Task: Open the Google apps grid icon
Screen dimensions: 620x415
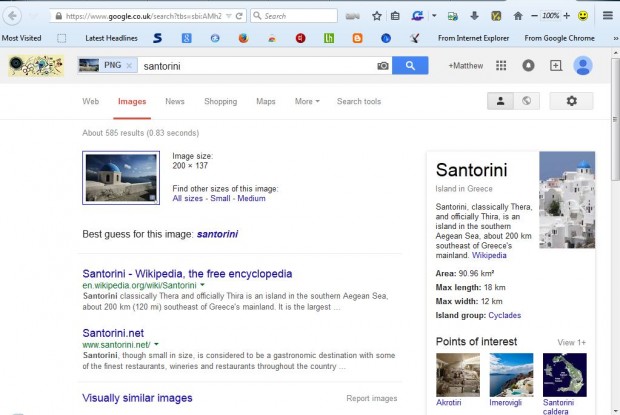Action: click(x=501, y=65)
